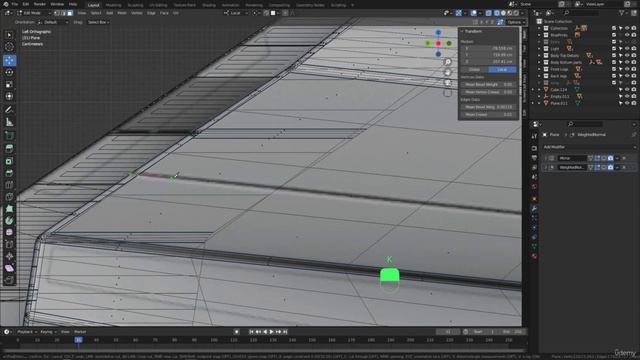Open Drag Select Box dropdown
Screen dimensions: 640x360
coord(98,22)
